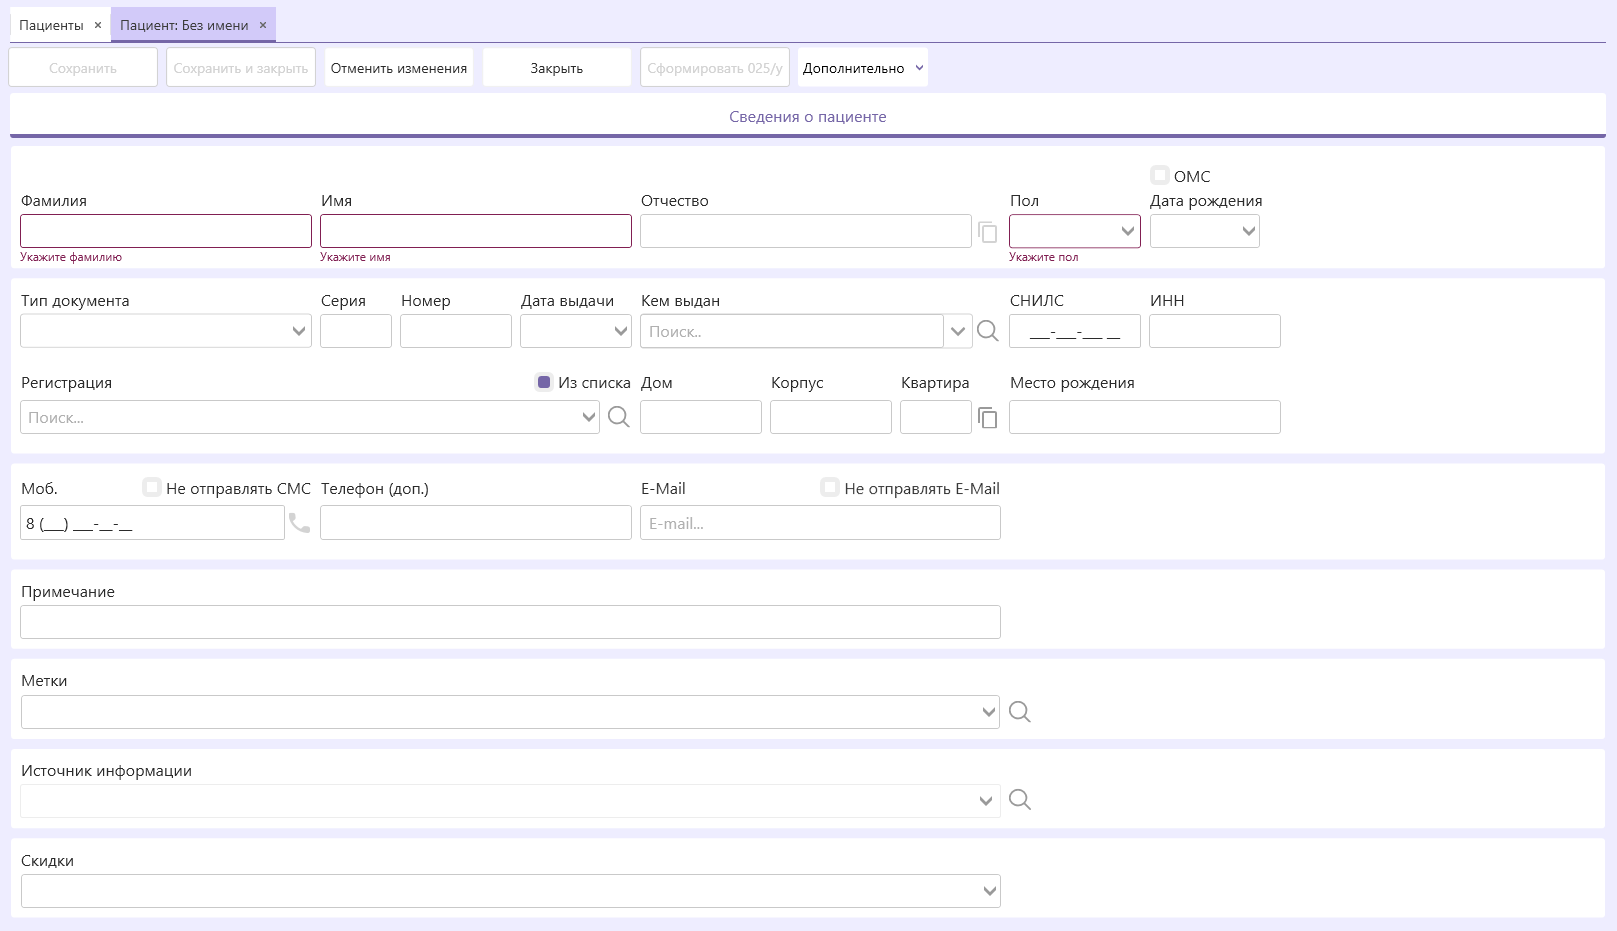Click into the Отчество field
This screenshot has width=1617, height=931.
806,231
